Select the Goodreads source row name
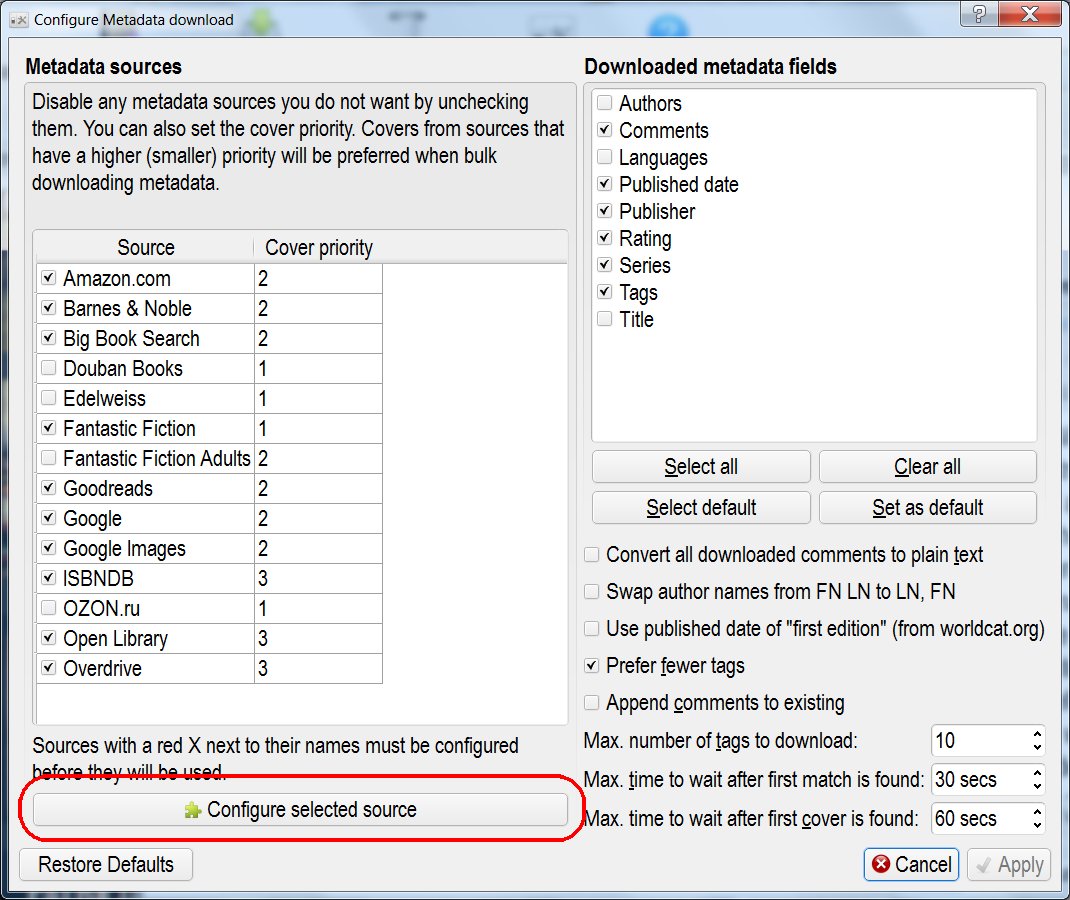The height and width of the screenshot is (900, 1070). tap(108, 489)
